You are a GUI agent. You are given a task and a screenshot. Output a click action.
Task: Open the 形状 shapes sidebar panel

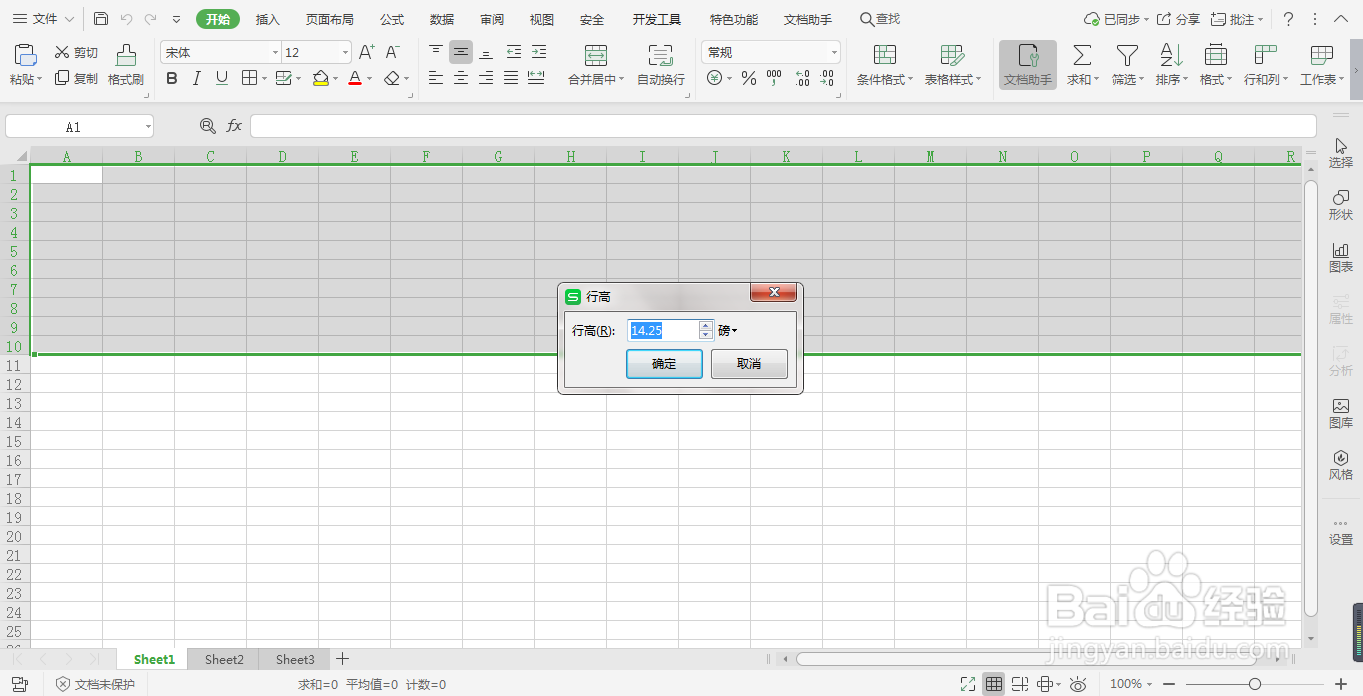point(1341,205)
